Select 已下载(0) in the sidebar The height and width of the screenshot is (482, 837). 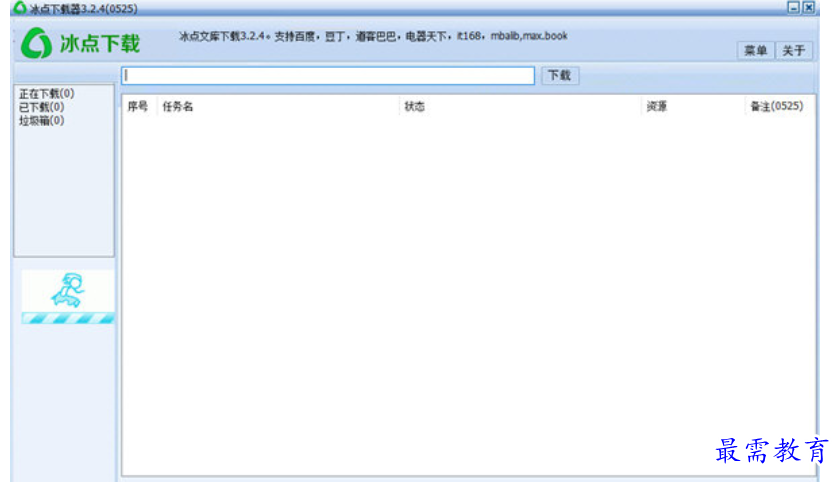pos(41,107)
